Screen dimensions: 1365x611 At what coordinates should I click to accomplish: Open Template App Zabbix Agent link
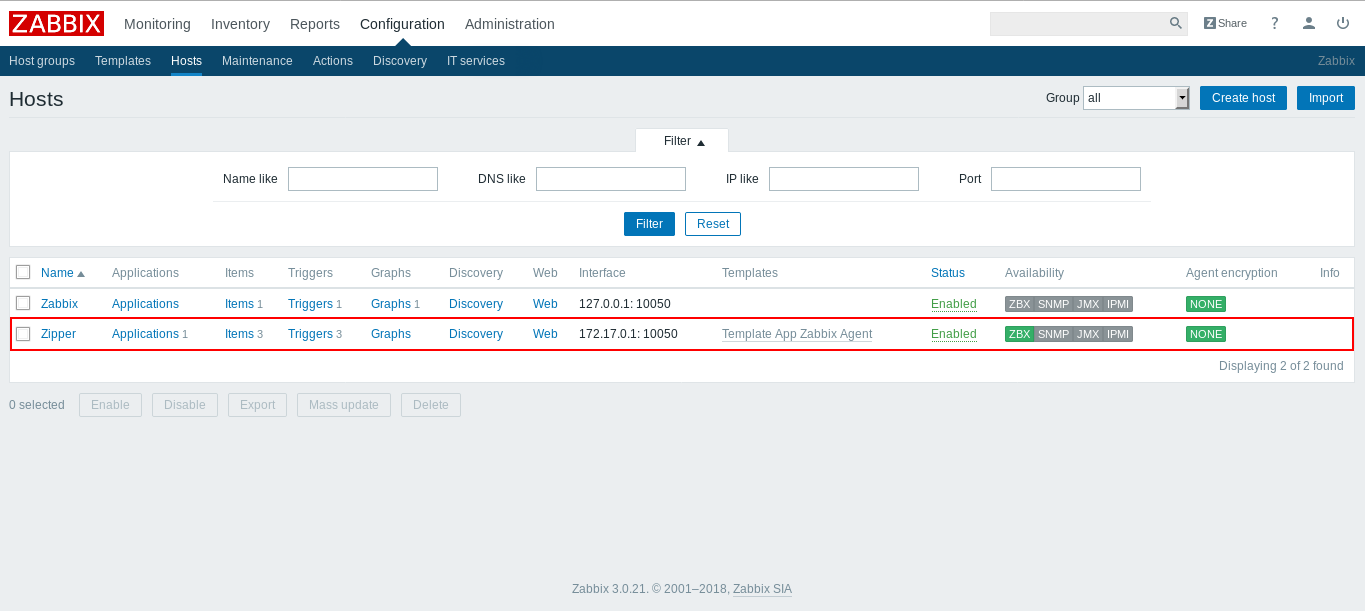[x=796, y=334]
